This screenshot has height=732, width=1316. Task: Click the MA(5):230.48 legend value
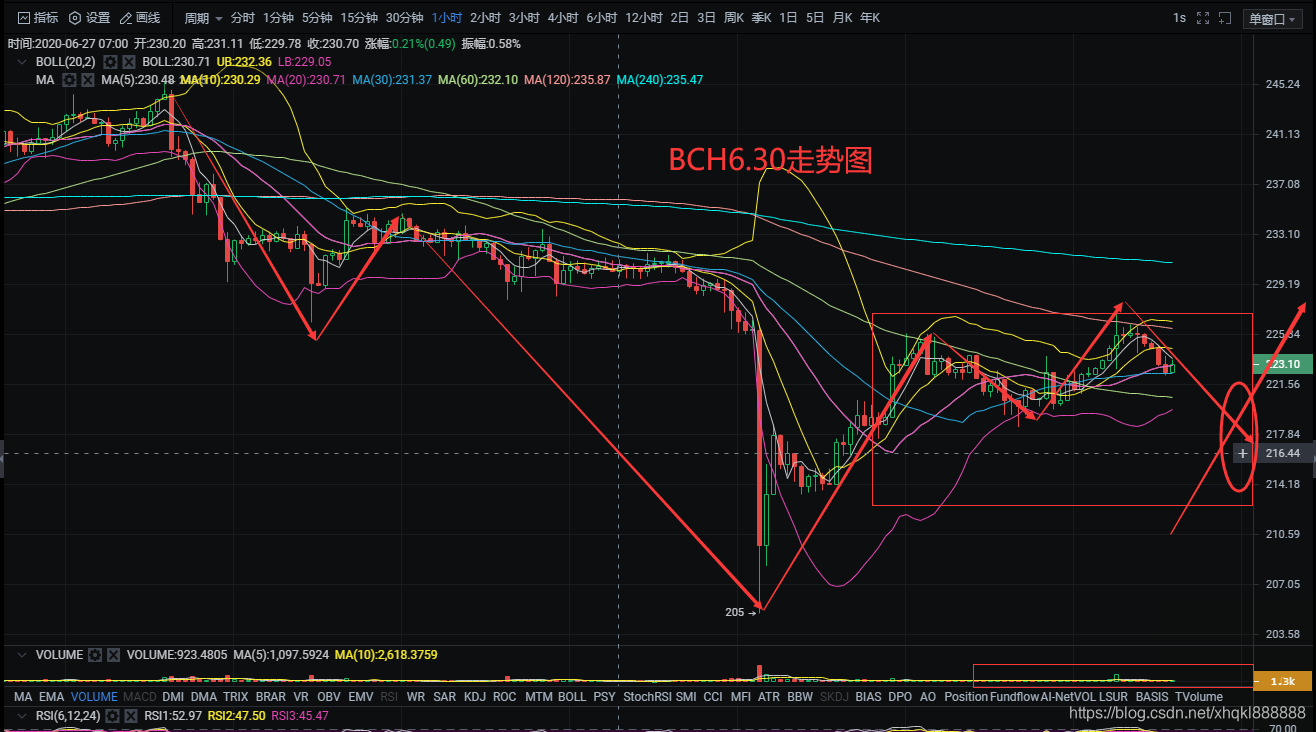tap(136, 80)
